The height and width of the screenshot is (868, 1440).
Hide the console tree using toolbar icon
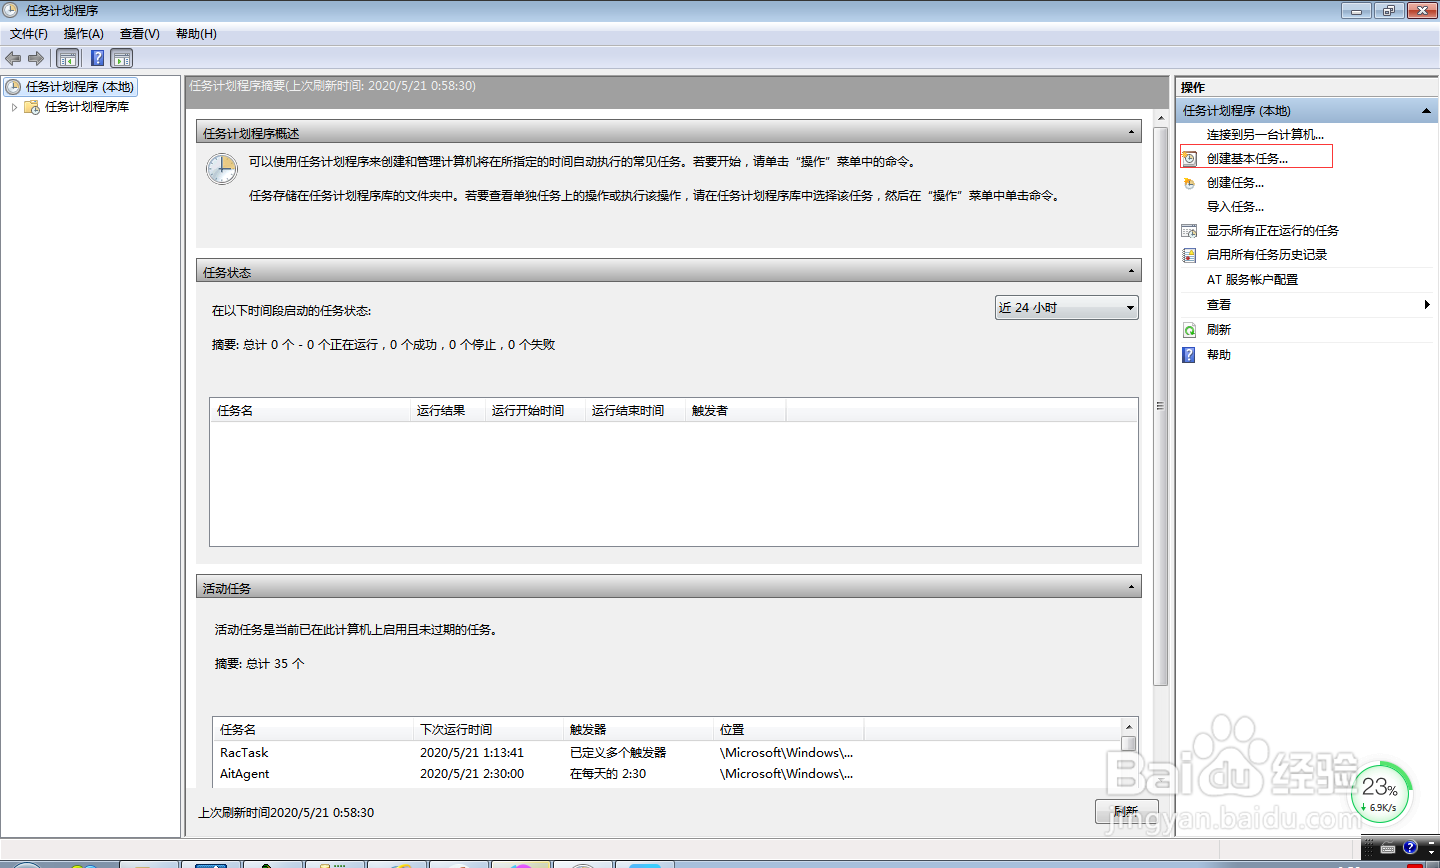pyautogui.click(x=68, y=58)
